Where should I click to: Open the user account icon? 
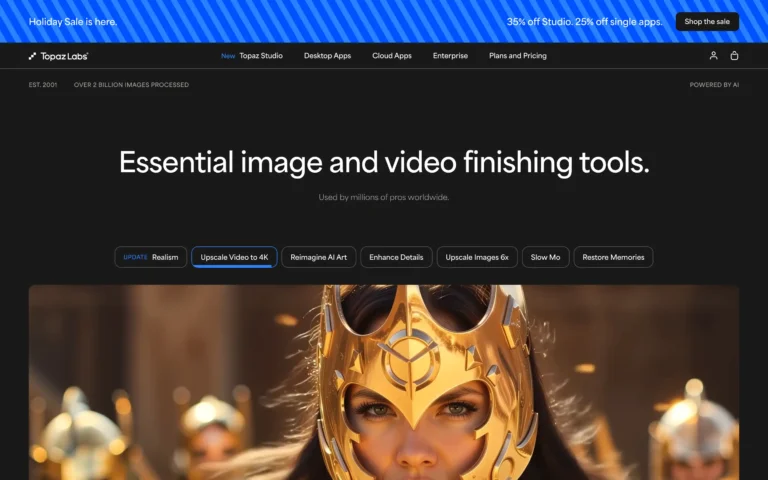(x=714, y=56)
